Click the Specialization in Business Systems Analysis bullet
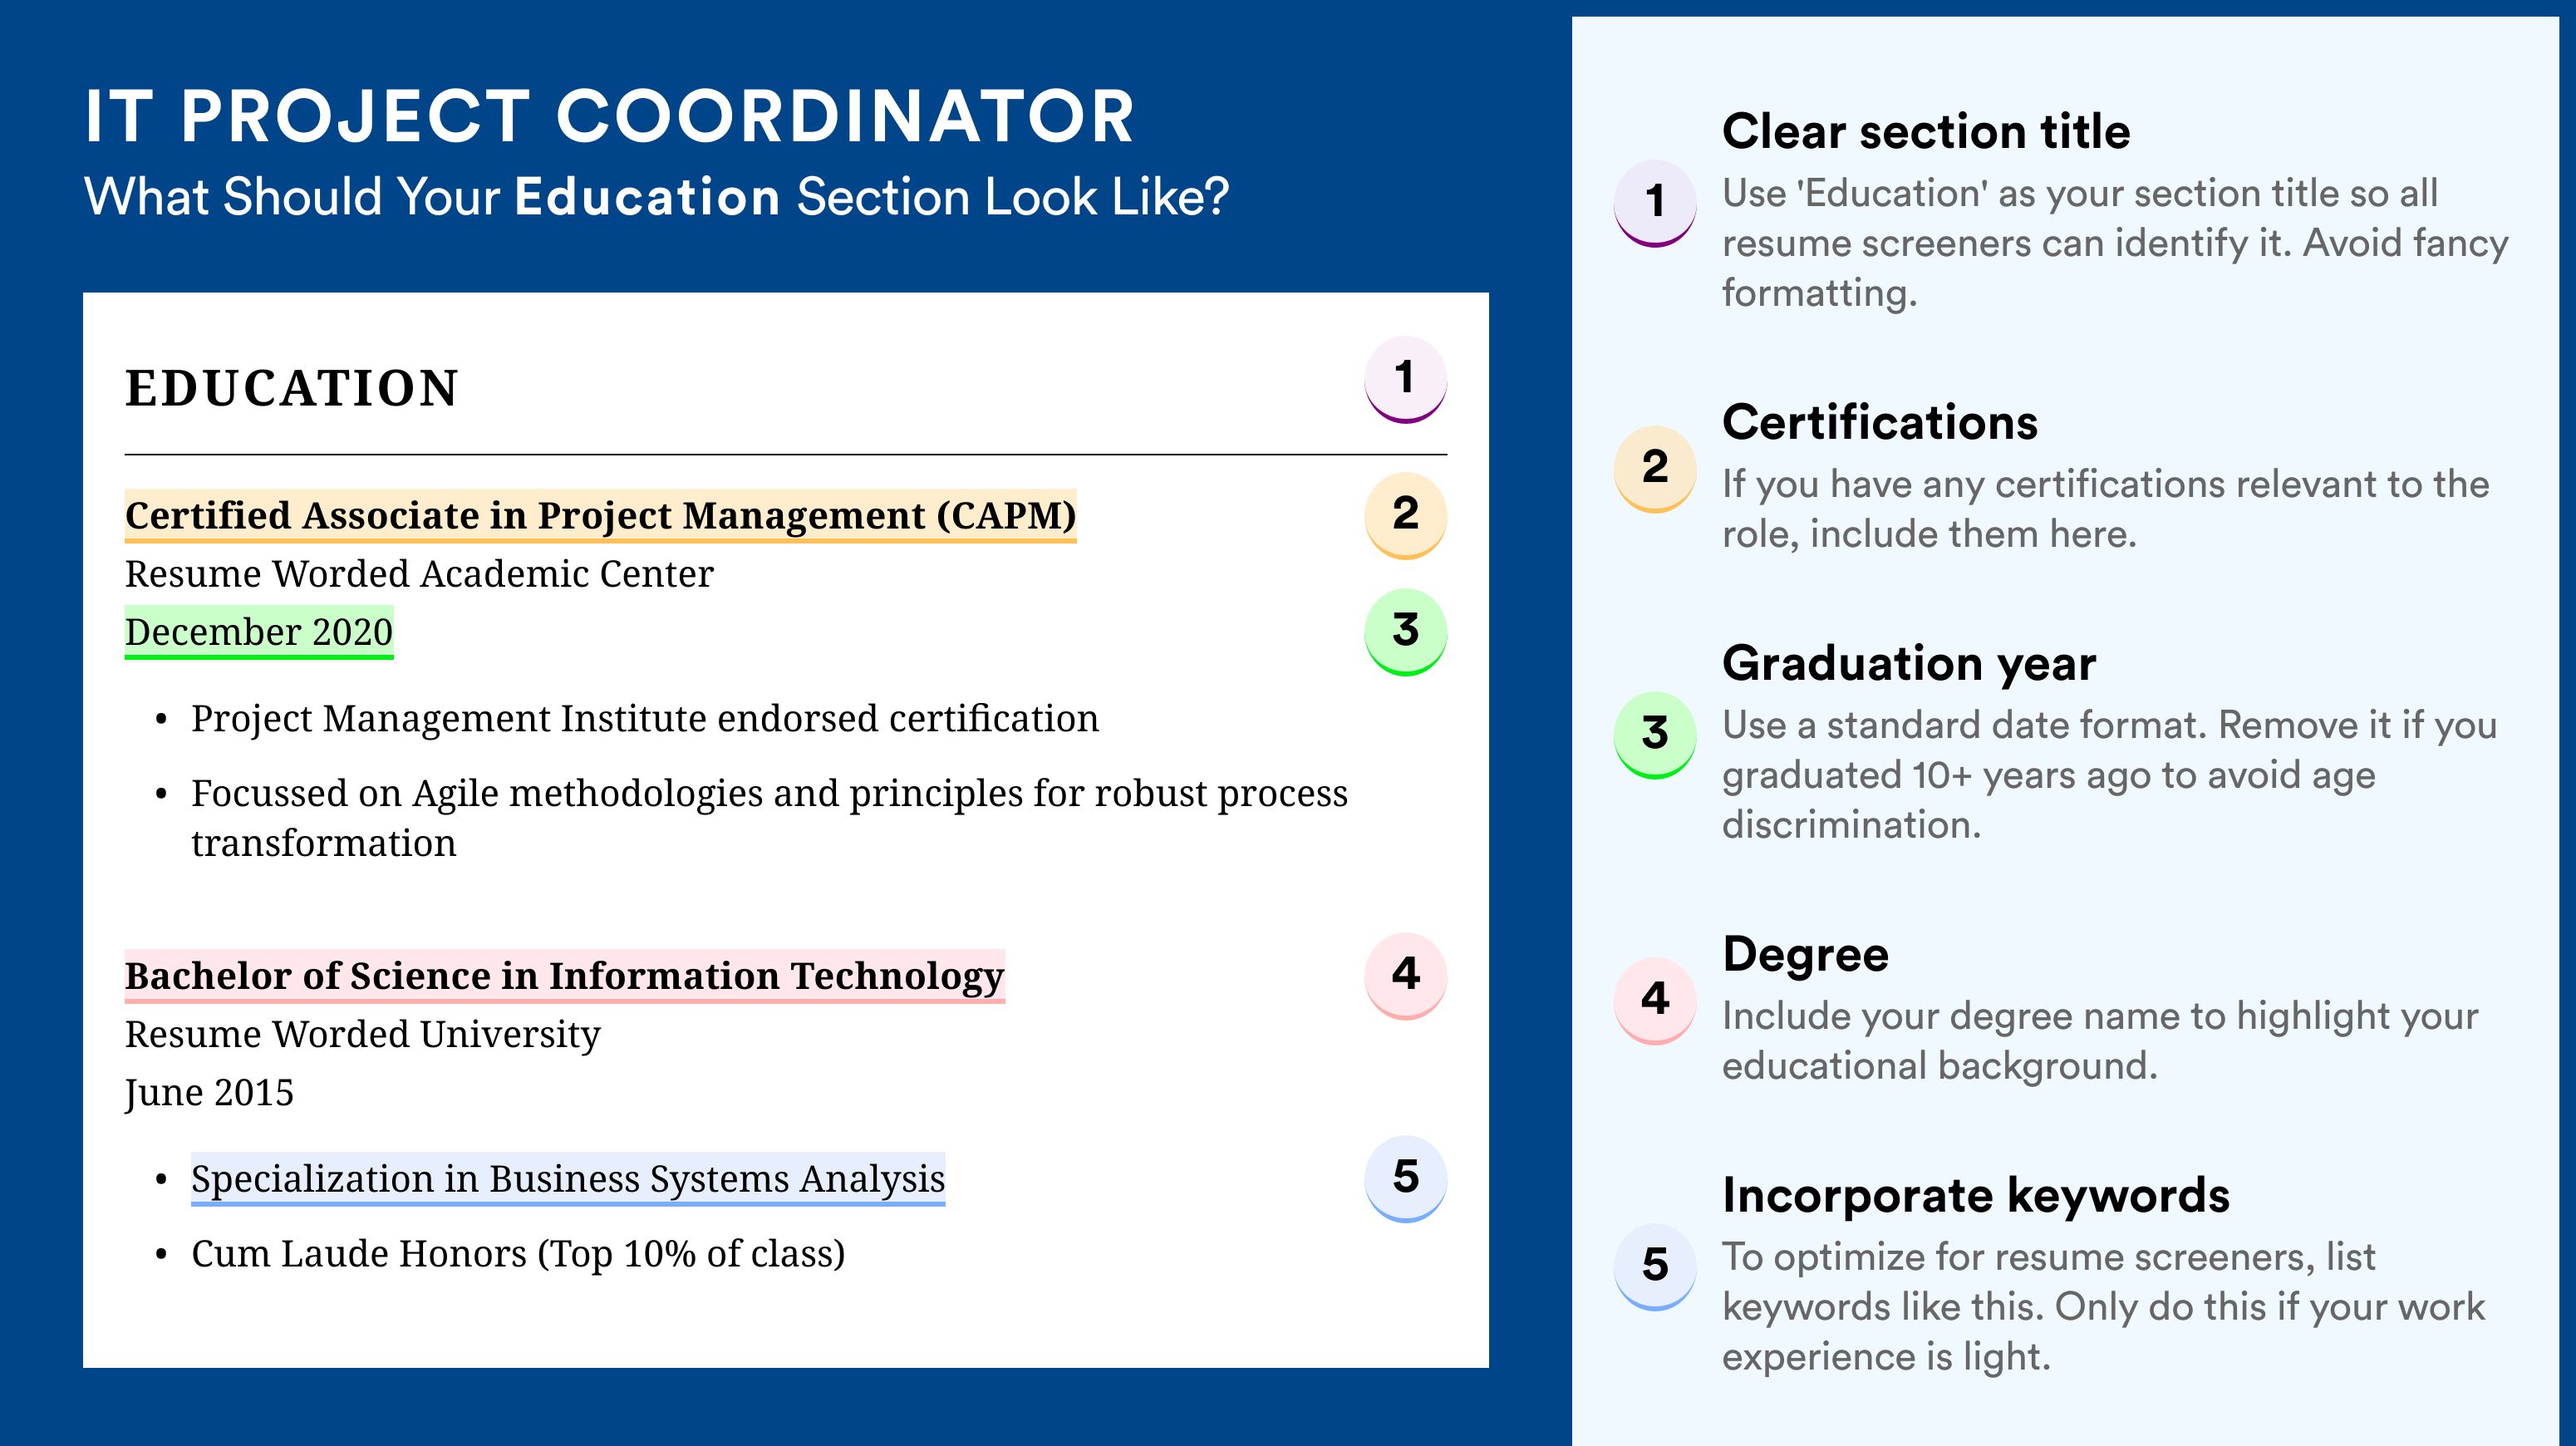2576x1446 pixels. point(568,1179)
